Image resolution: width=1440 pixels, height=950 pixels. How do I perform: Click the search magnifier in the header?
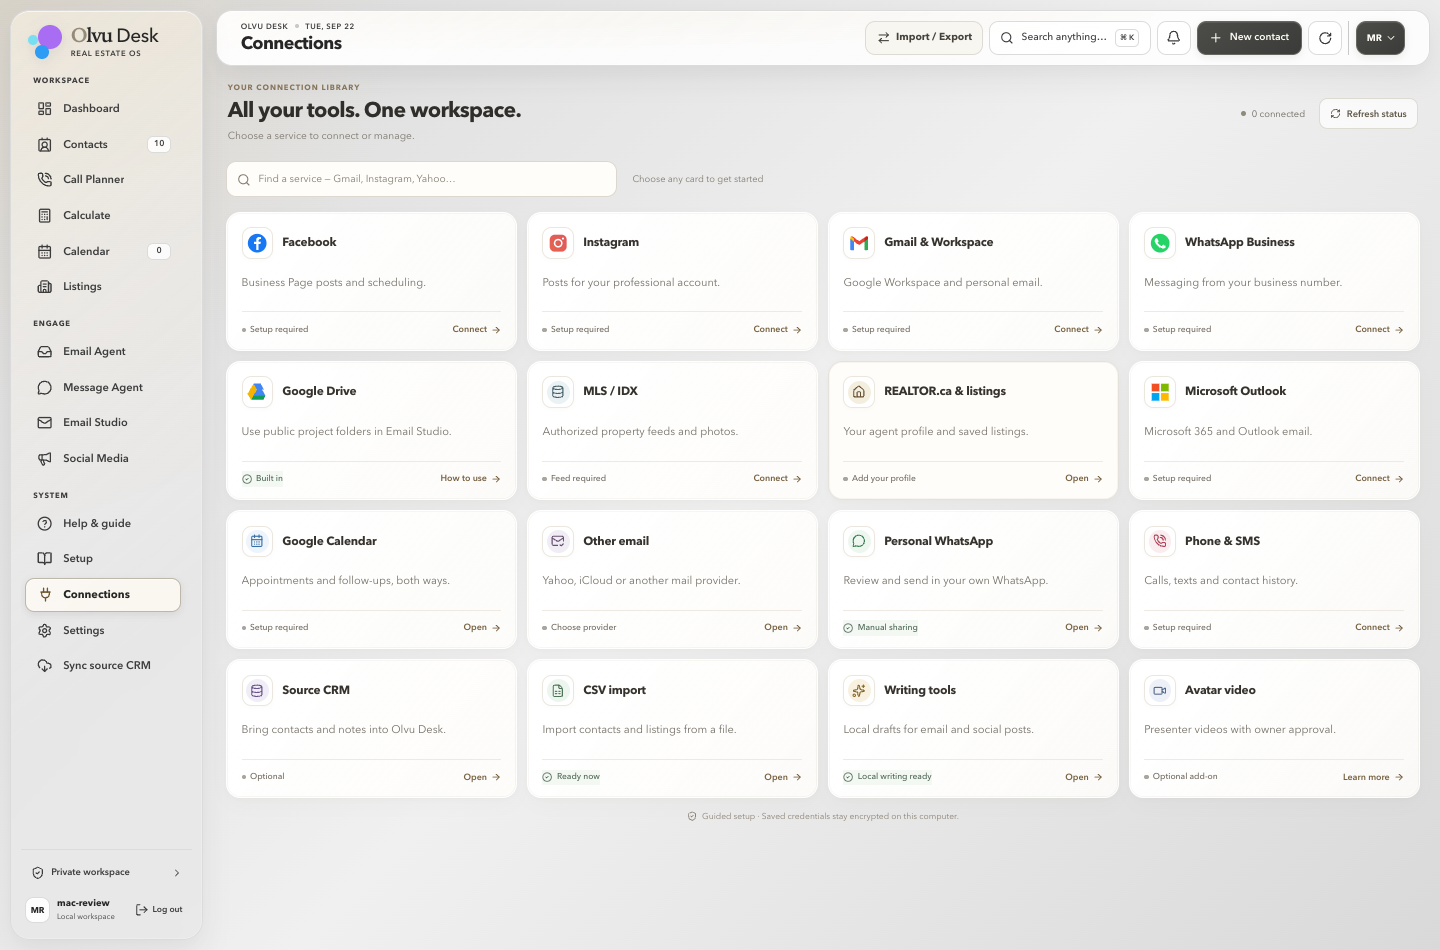tap(1007, 38)
